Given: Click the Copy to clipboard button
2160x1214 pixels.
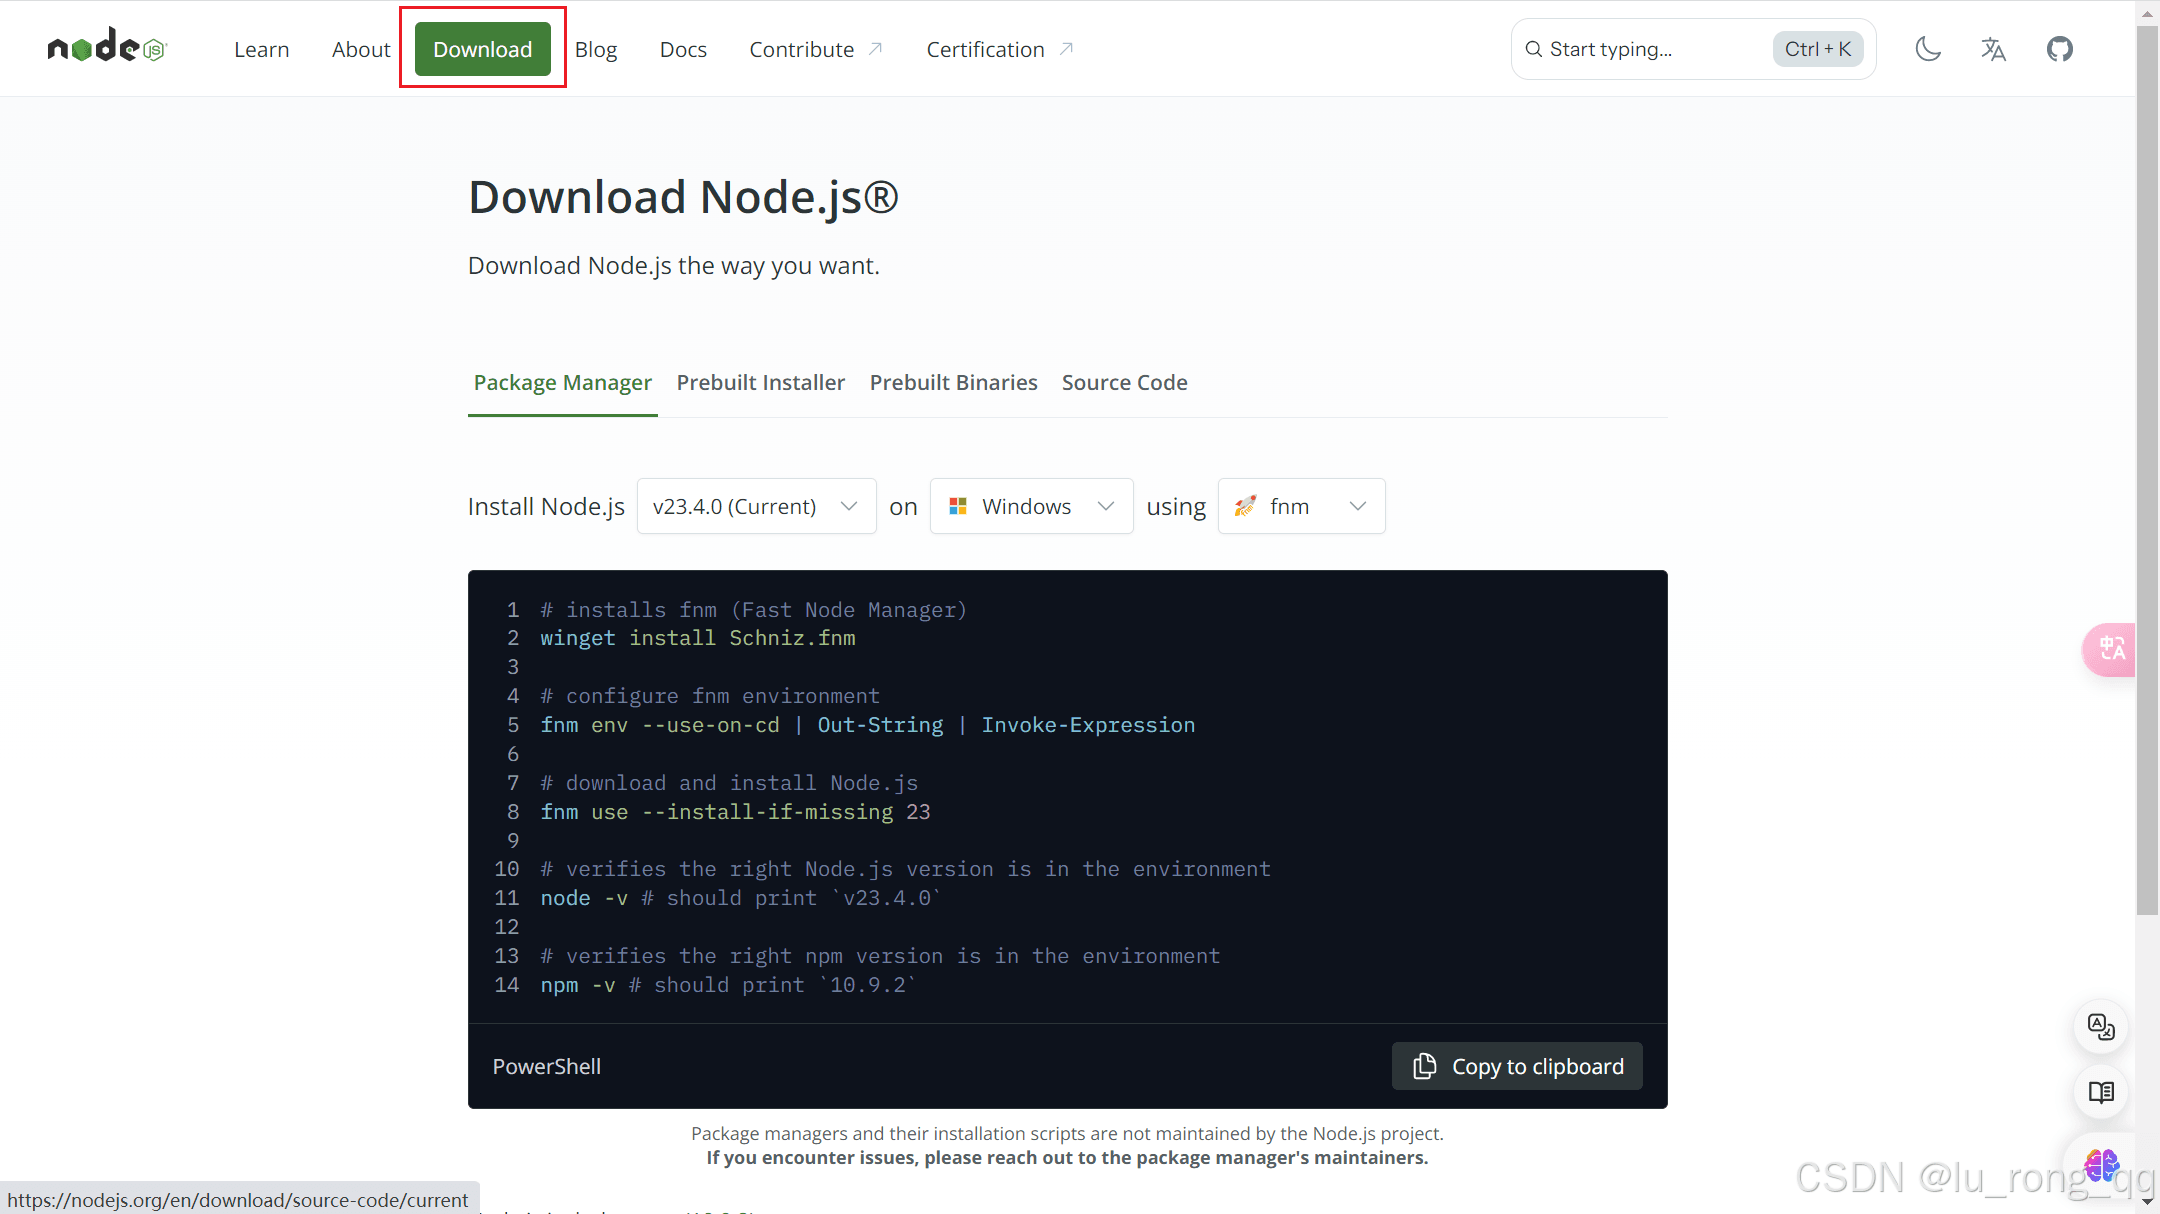Looking at the screenshot, I should (1517, 1067).
